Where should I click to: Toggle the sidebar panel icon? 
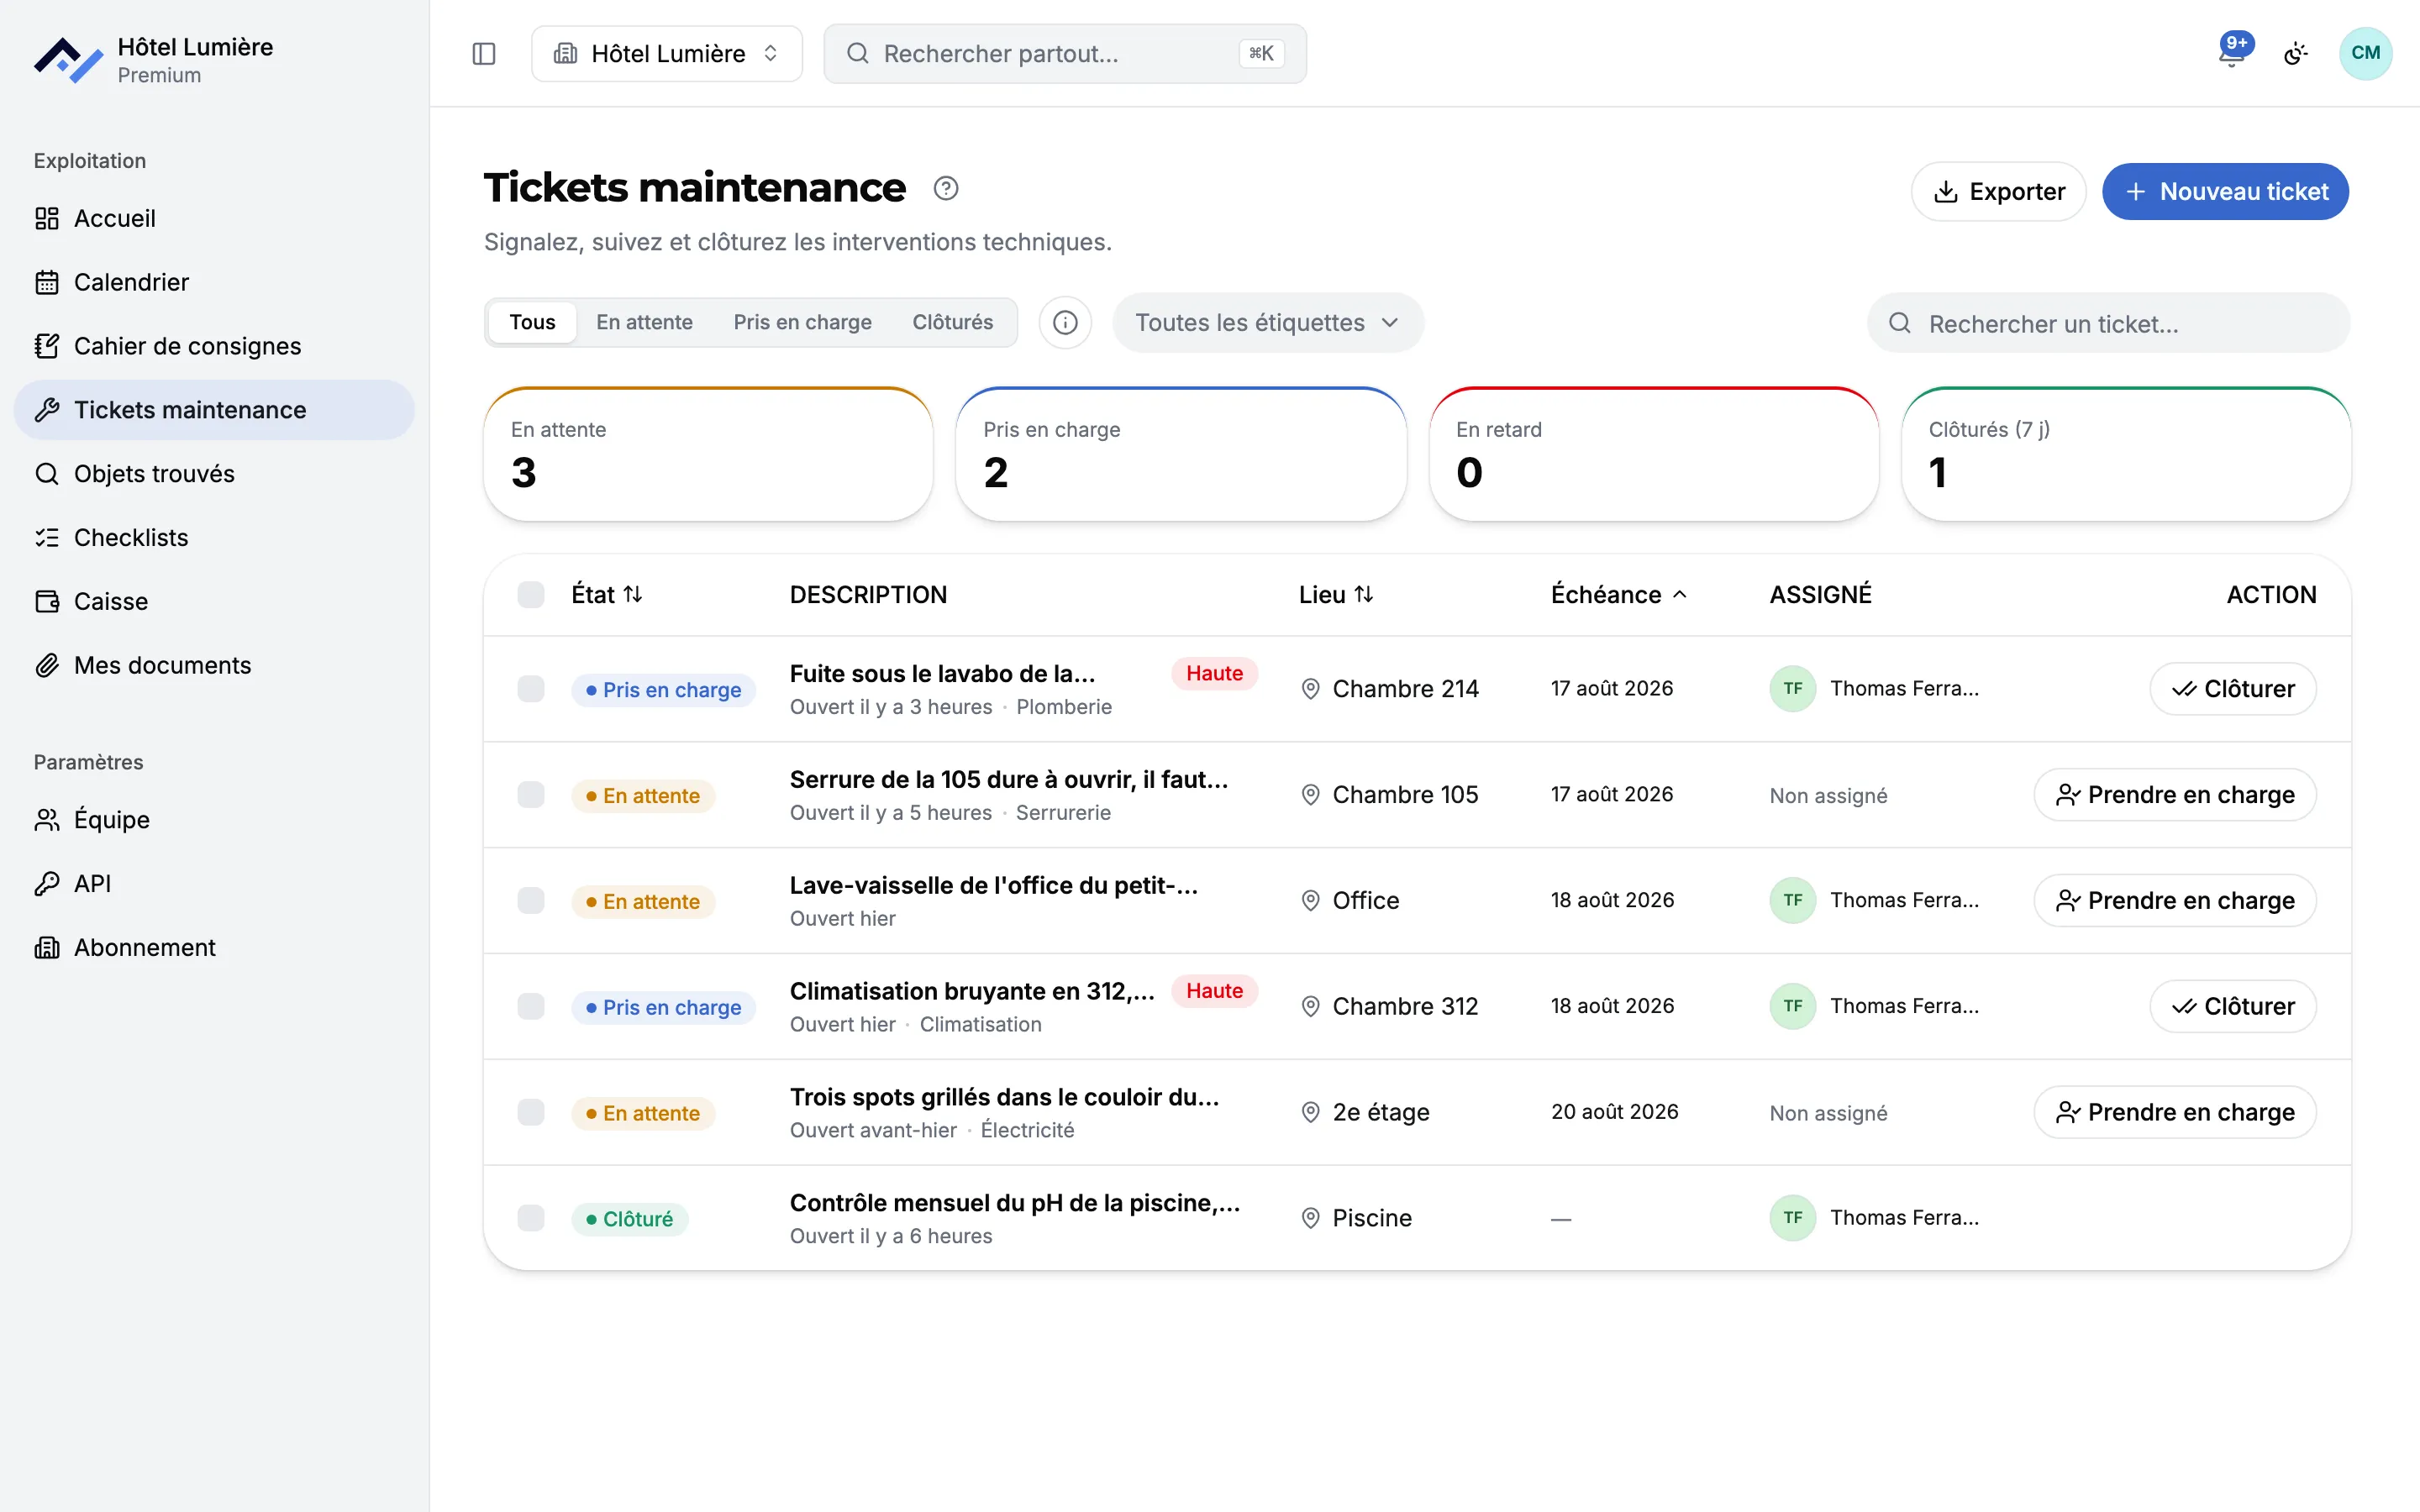pos(484,53)
